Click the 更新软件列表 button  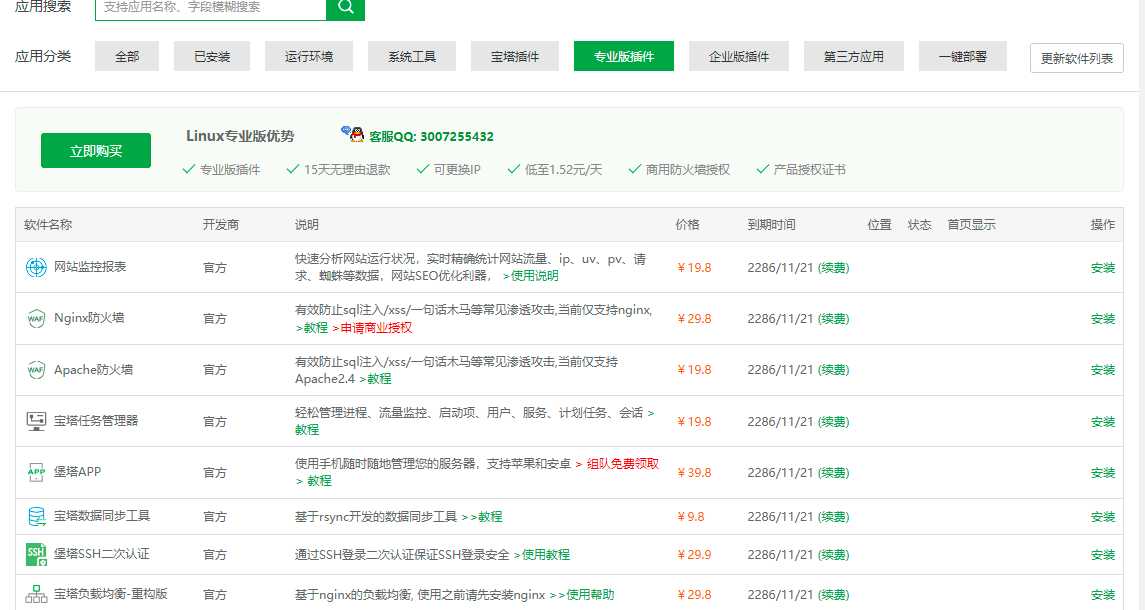tap(1076, 58)
